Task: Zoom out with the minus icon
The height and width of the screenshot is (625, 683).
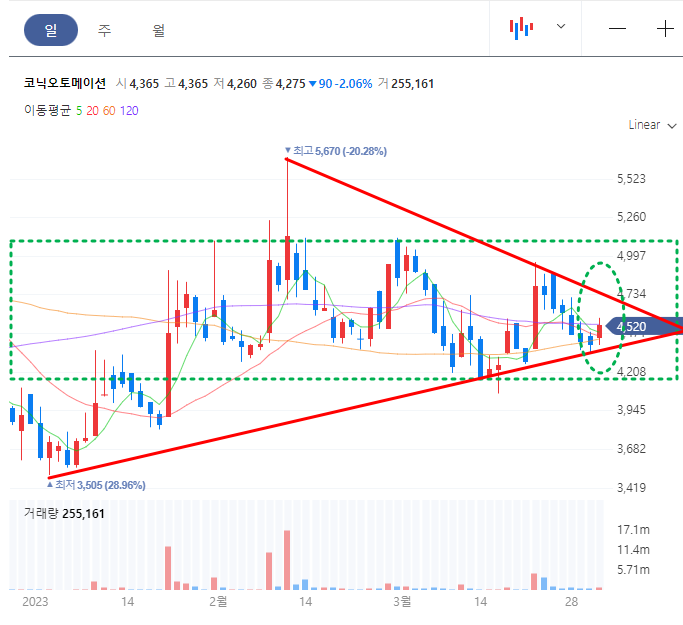Action: click(617, 29)
